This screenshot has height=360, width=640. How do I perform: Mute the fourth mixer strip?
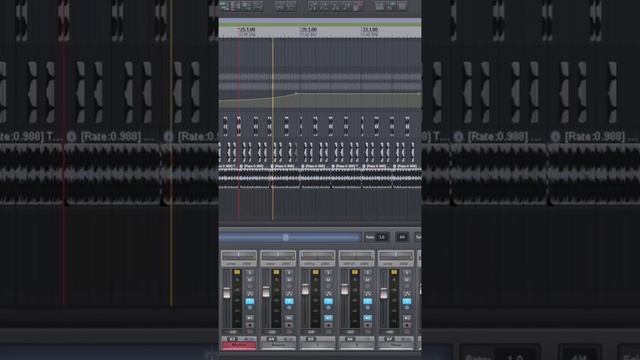pos(367,280)
